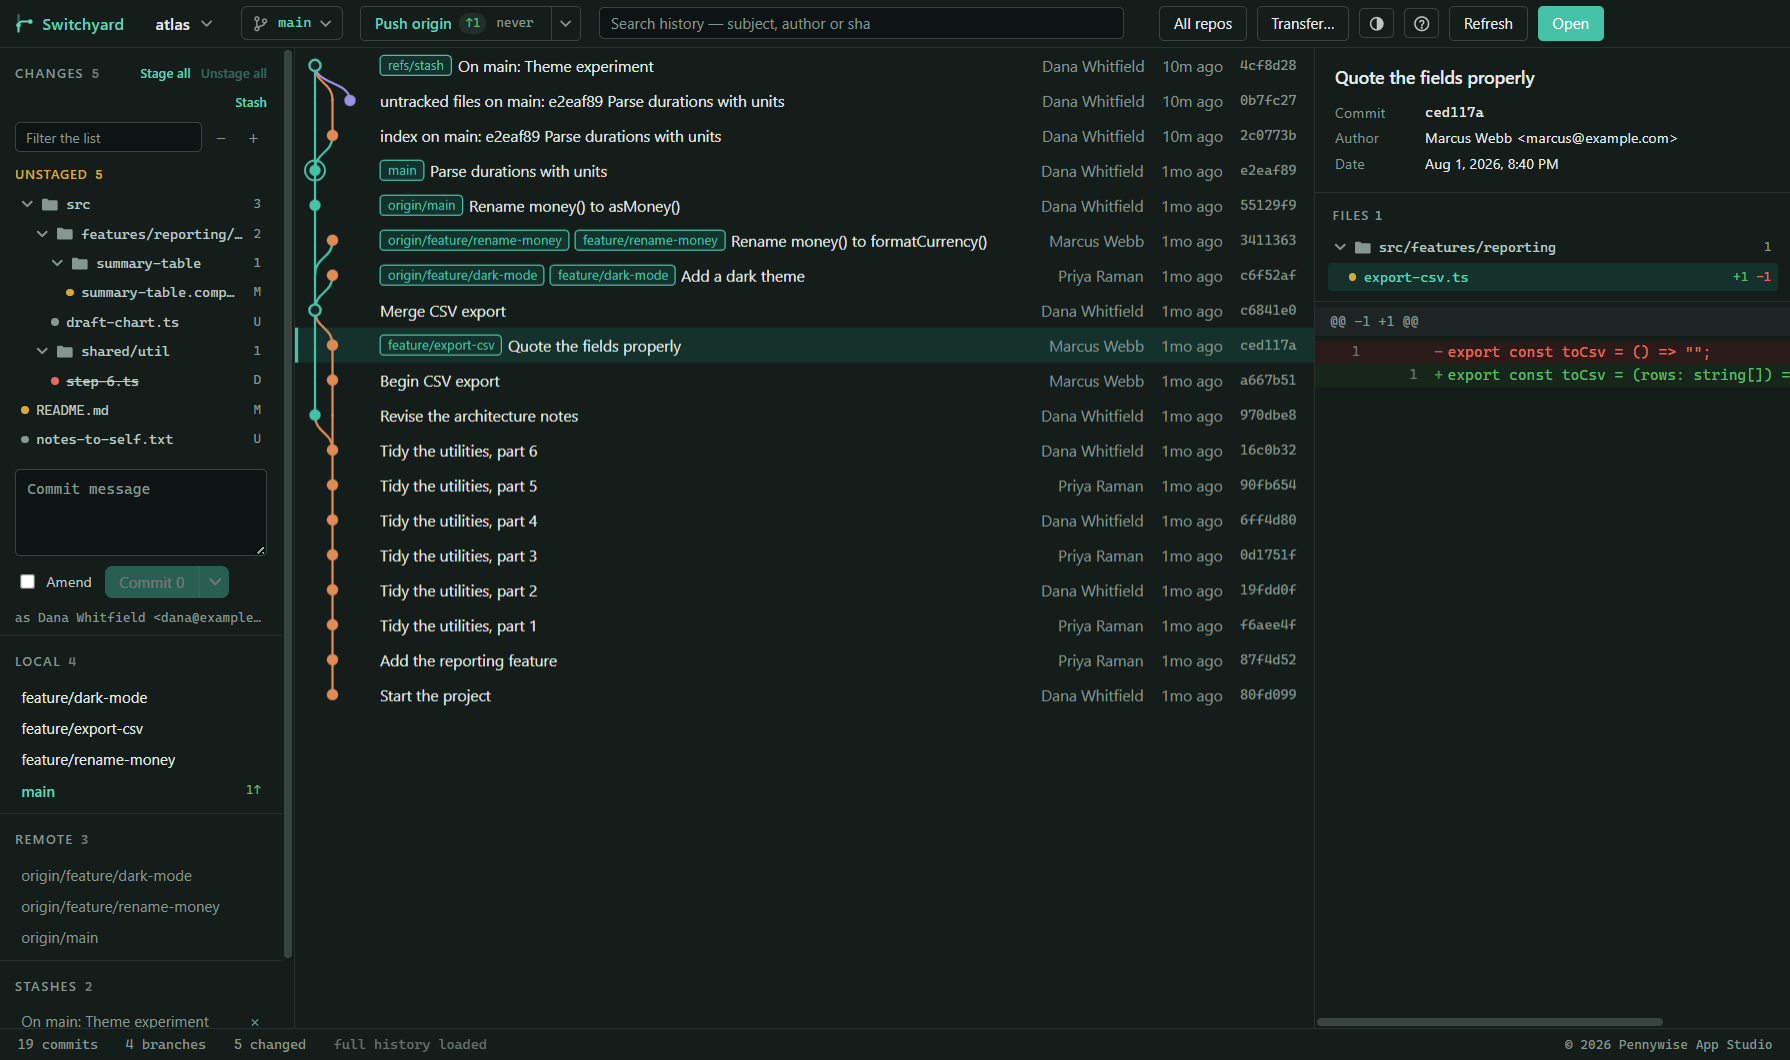Screen dimensions: 1790x1060
Task: Collapse the shared/util folder
Action: pos(42,351)
